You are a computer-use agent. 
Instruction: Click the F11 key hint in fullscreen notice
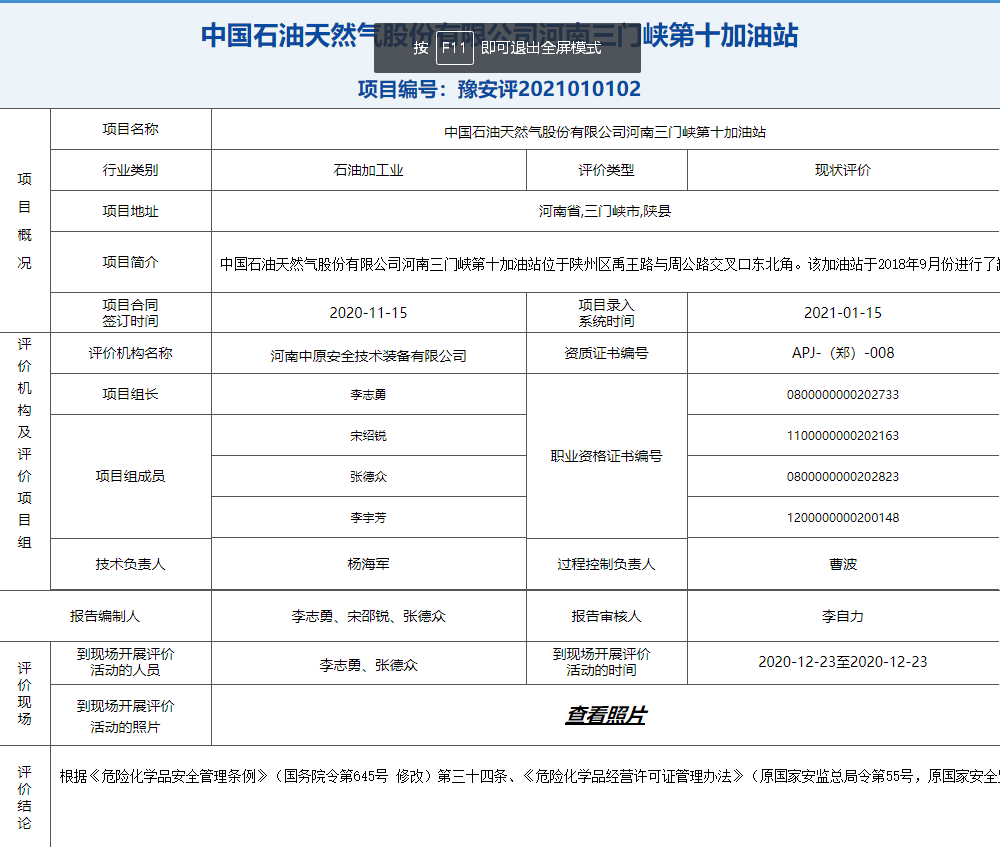tap(455, 48)
